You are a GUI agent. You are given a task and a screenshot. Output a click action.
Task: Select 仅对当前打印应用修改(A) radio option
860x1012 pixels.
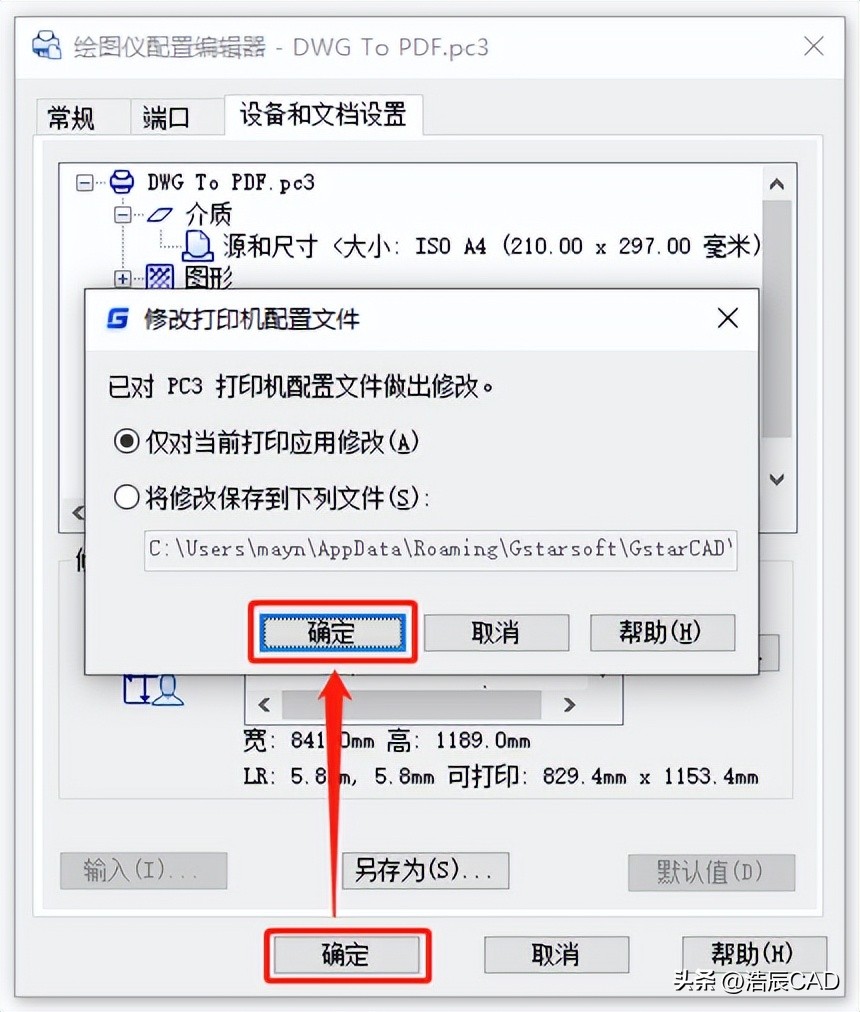tap(127, 442)
